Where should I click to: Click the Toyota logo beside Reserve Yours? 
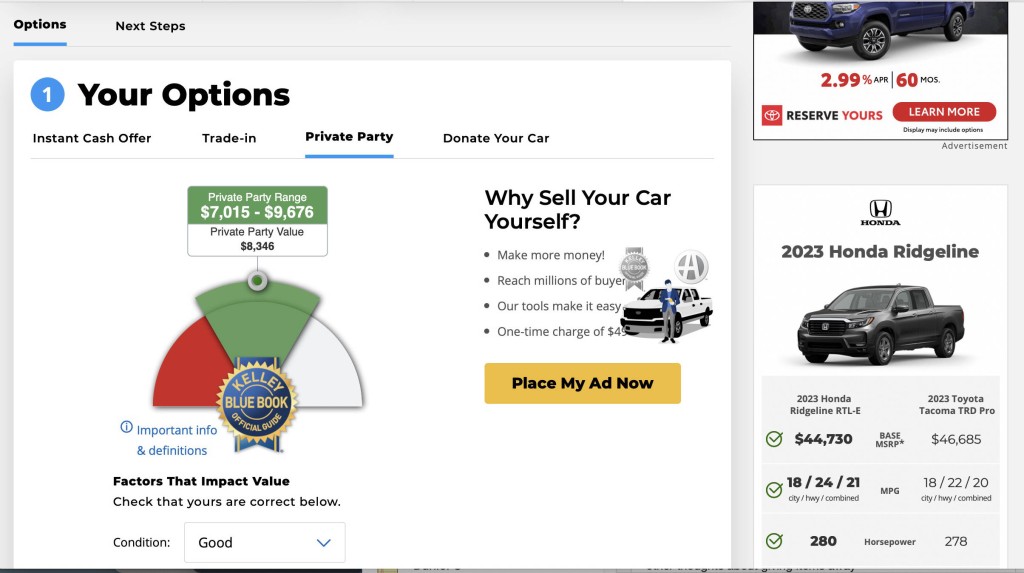[771, 115]
